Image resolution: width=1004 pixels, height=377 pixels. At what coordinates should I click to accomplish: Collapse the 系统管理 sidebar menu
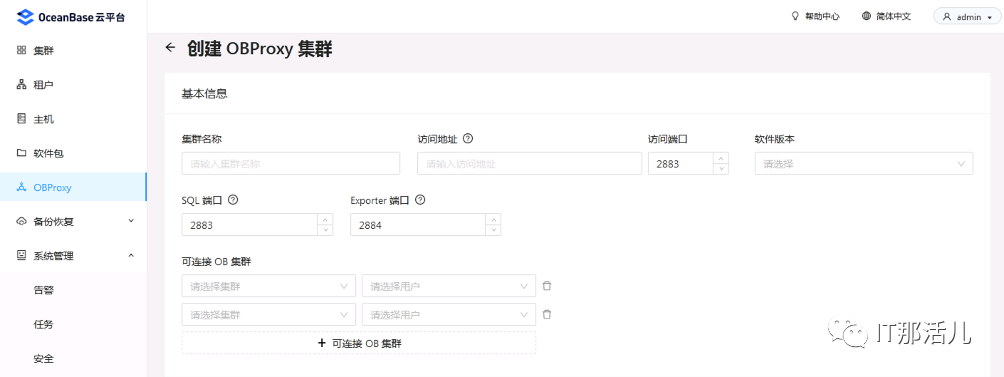pyautogui.click(x=73, y=256)
